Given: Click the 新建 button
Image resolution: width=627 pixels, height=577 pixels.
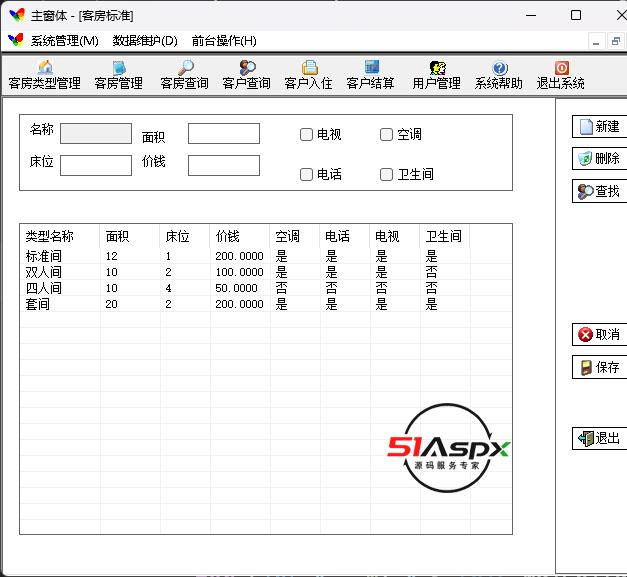Looking at the screenshot, I should (600, 126).
